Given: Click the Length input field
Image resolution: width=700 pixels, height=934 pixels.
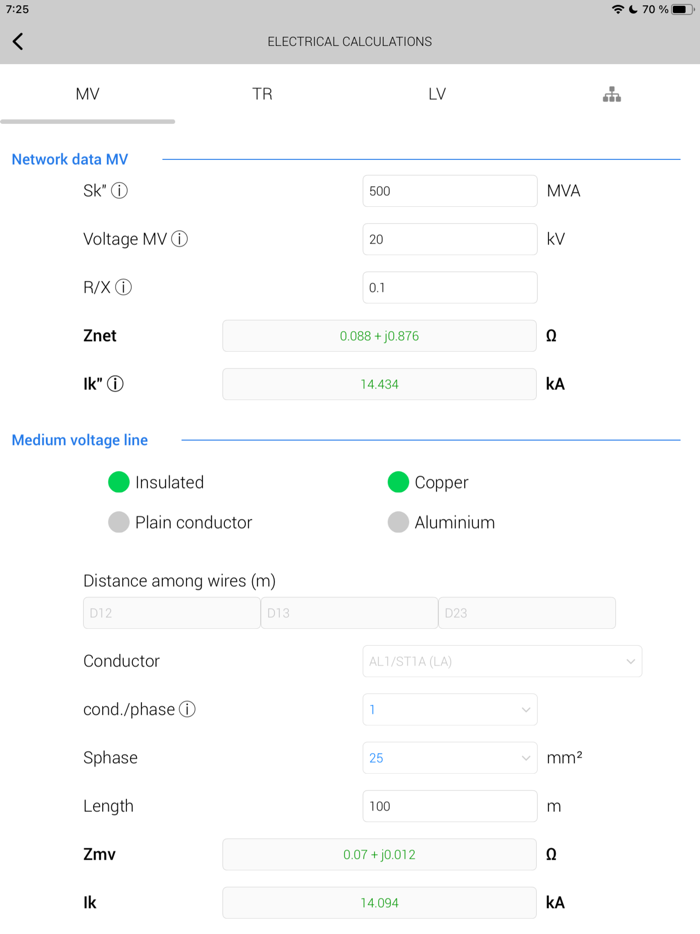Looking at the screenshot, I should (x=449, y=806).
